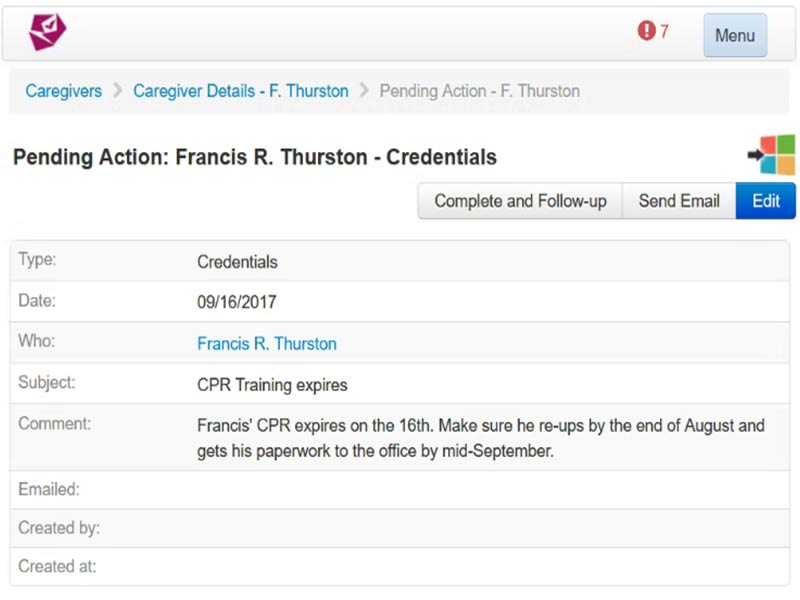
Task: Click the colored squares arrow icon
Action: tap(771, 155)
